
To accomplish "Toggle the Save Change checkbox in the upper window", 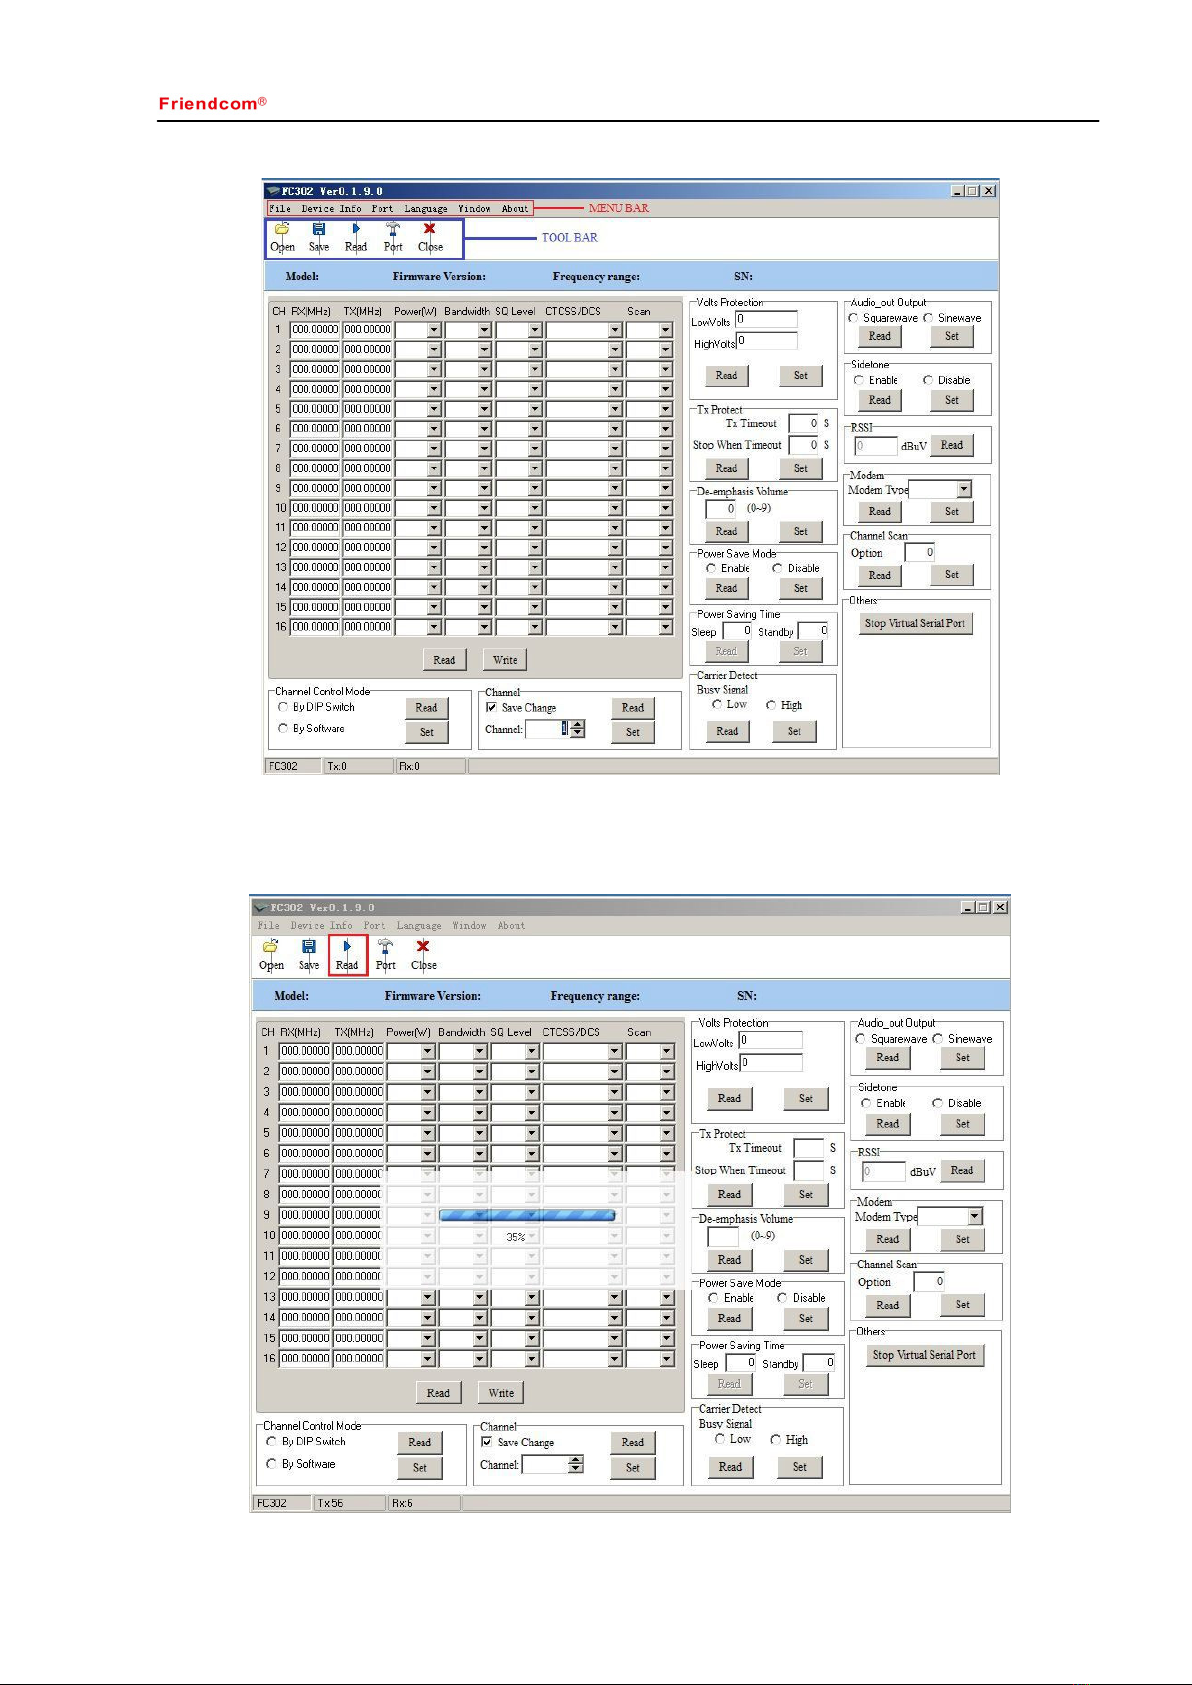I will pyautogui.click(x=491, y=707).
